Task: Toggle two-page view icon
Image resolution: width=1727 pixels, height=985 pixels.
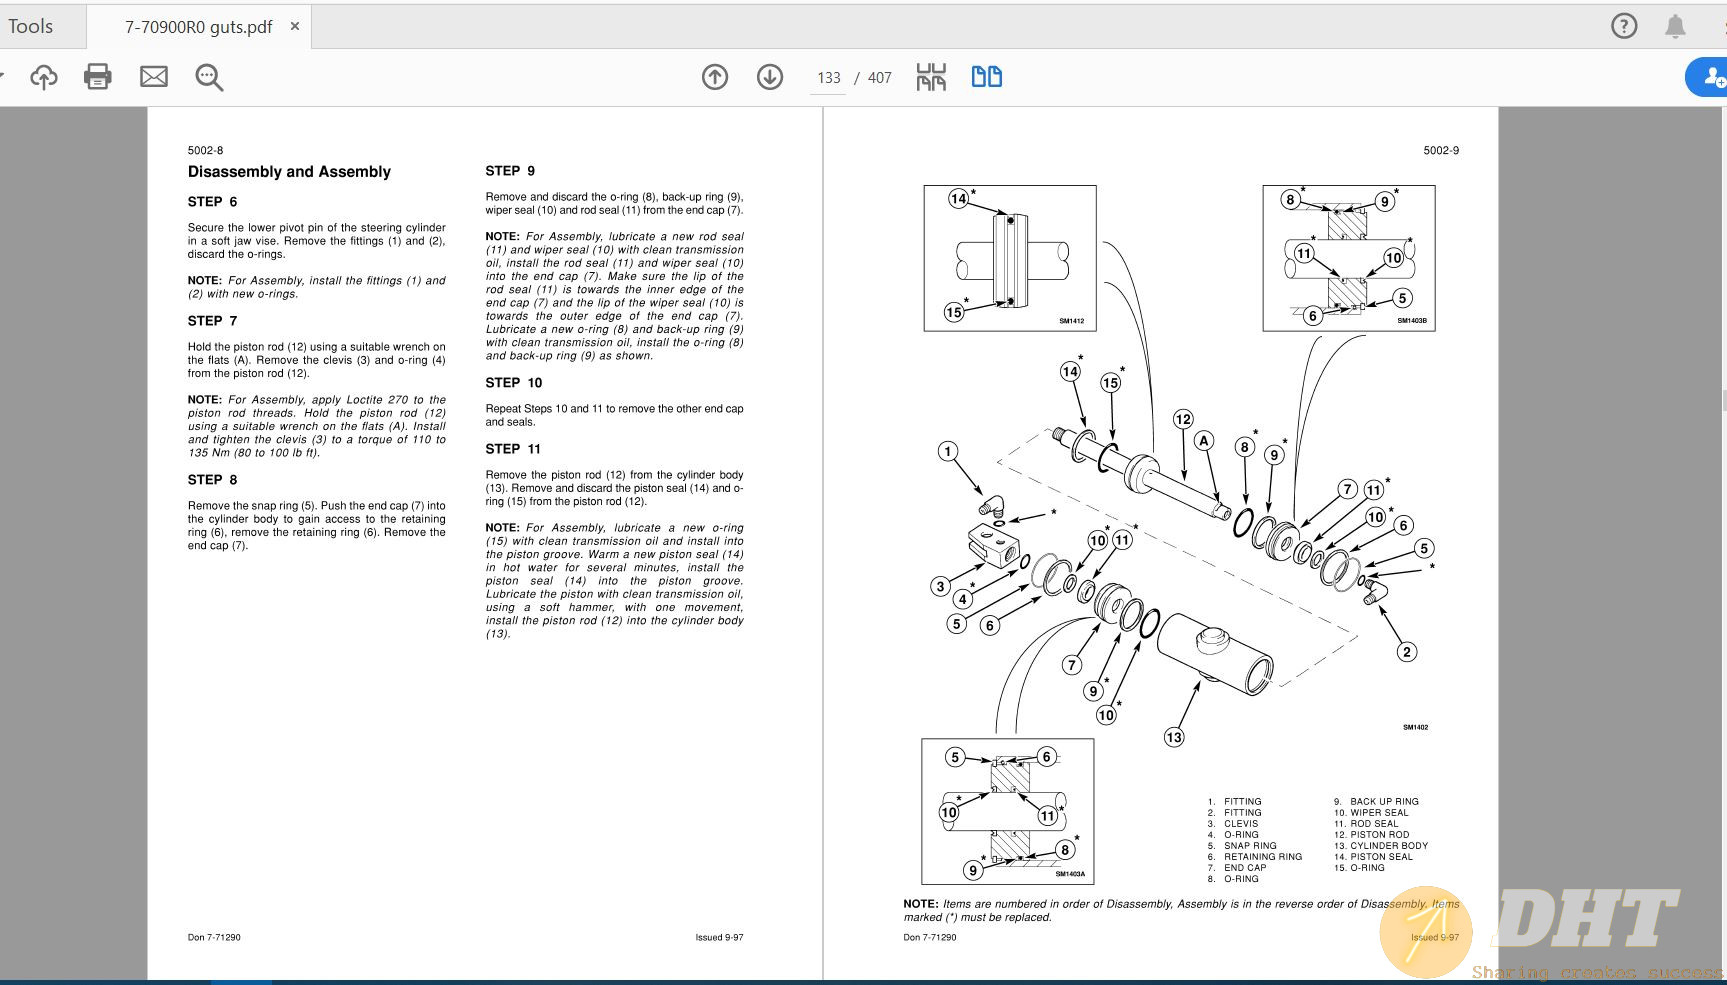Action: 987,77
